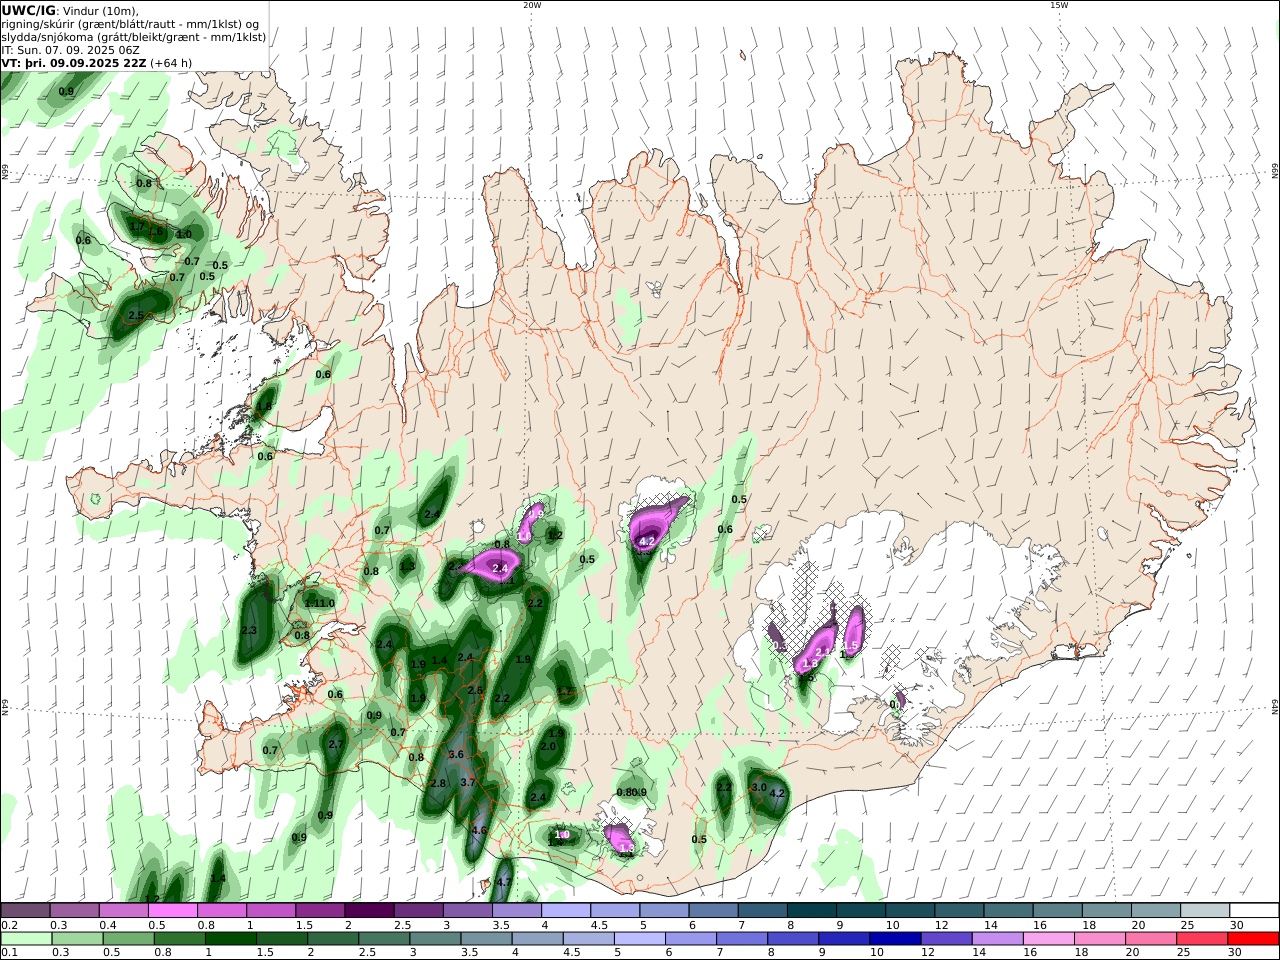The width and height of the screenshot is (1280, 960).
Task: Select 'VT: þri. 09.09.2025 22Z (+64 h)' line
Action: (97, 62)
